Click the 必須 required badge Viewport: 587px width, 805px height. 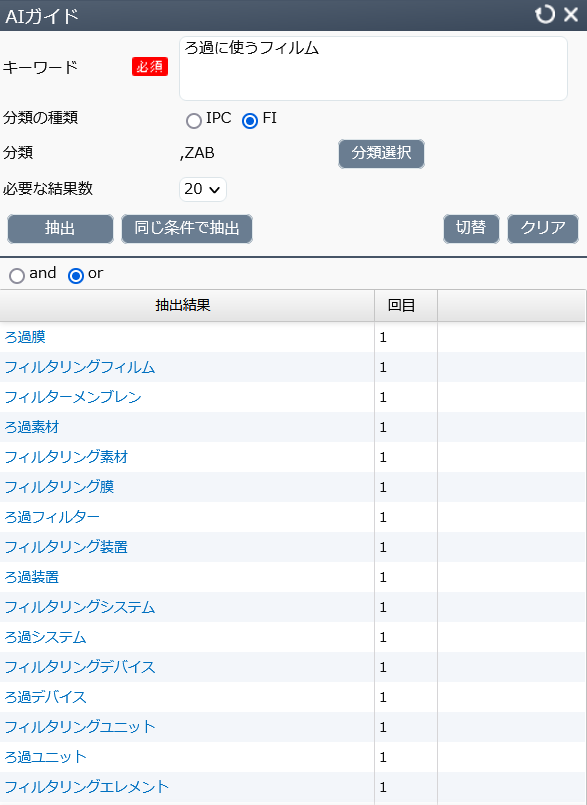(x=150, y=67)
